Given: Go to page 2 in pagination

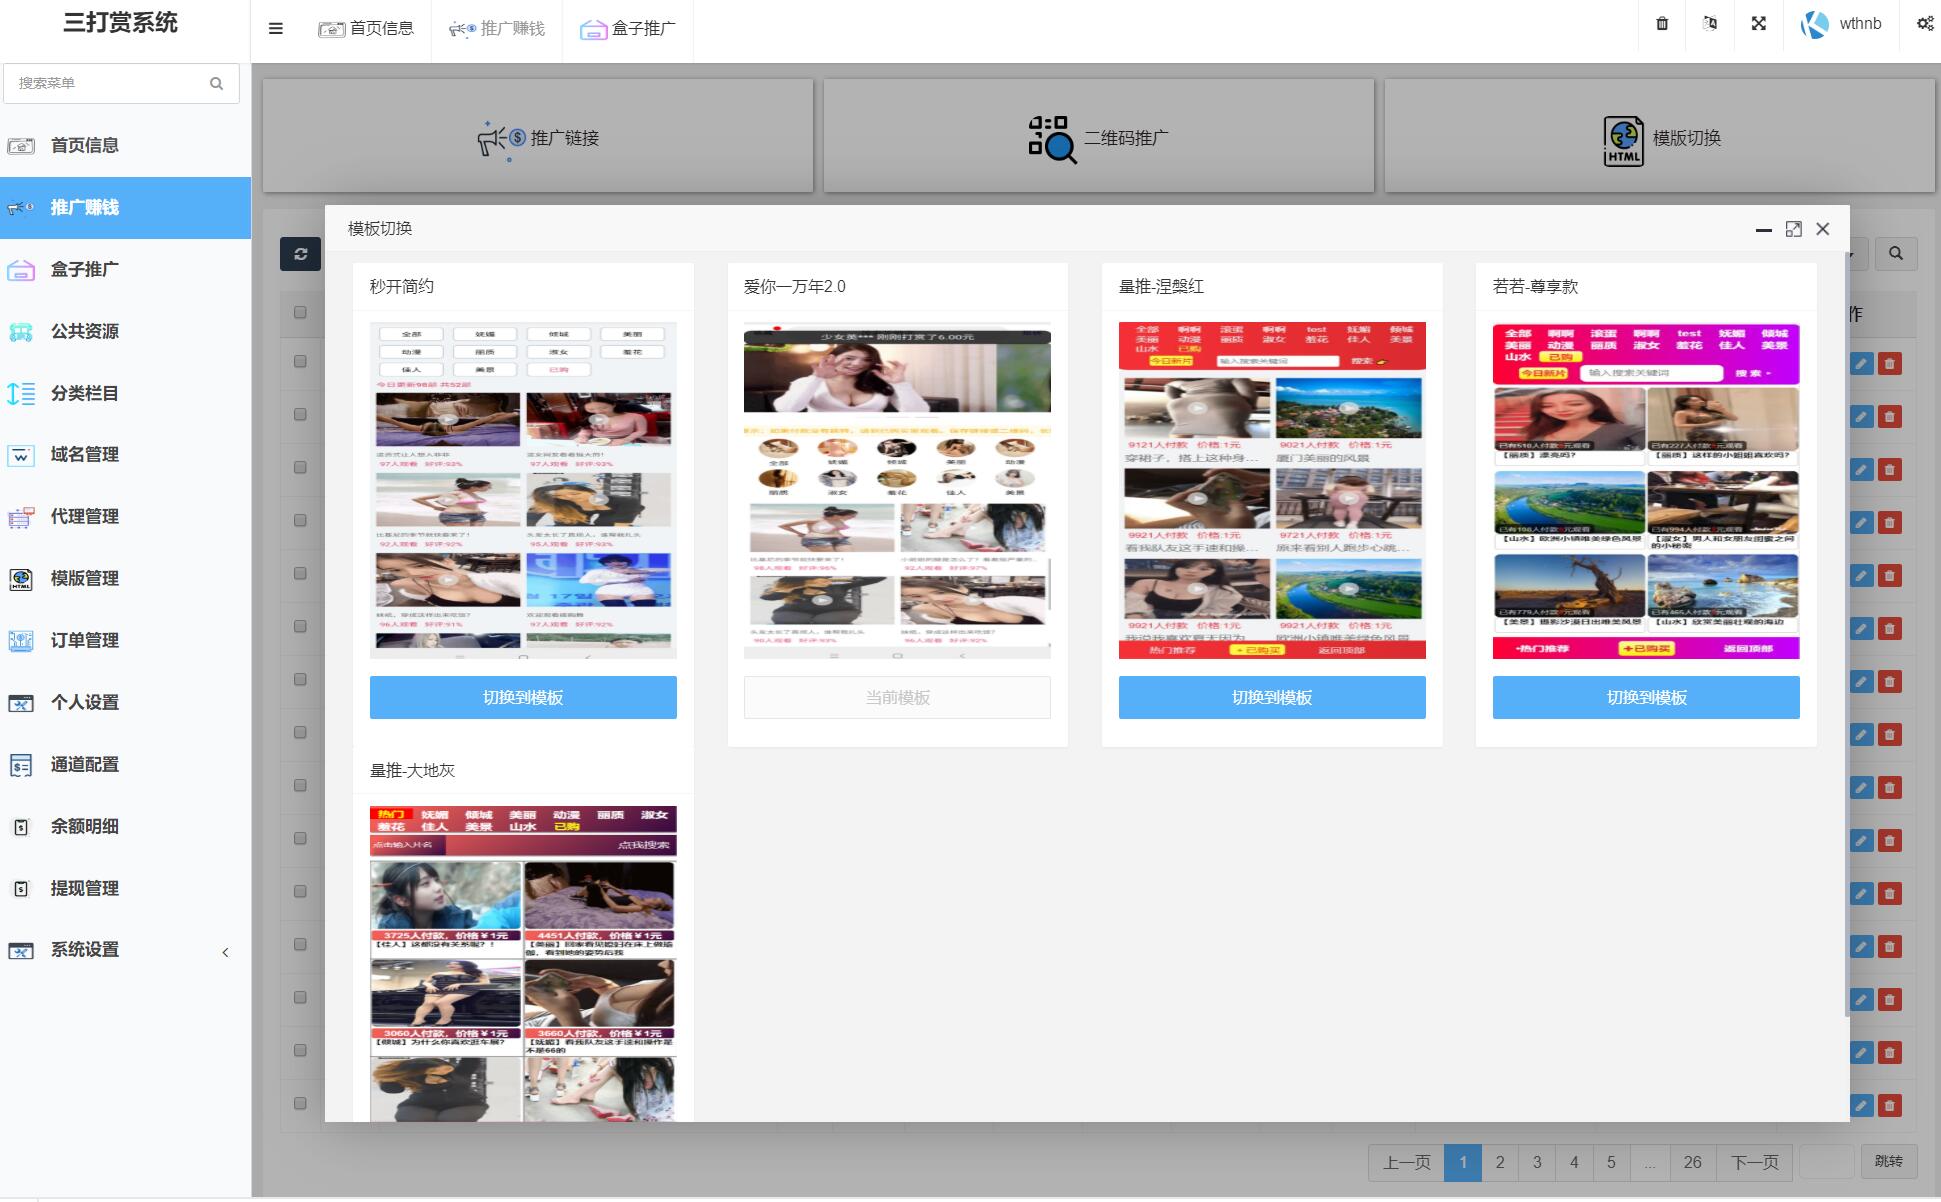Looking at the screenshot, I should (1499, 1162).
